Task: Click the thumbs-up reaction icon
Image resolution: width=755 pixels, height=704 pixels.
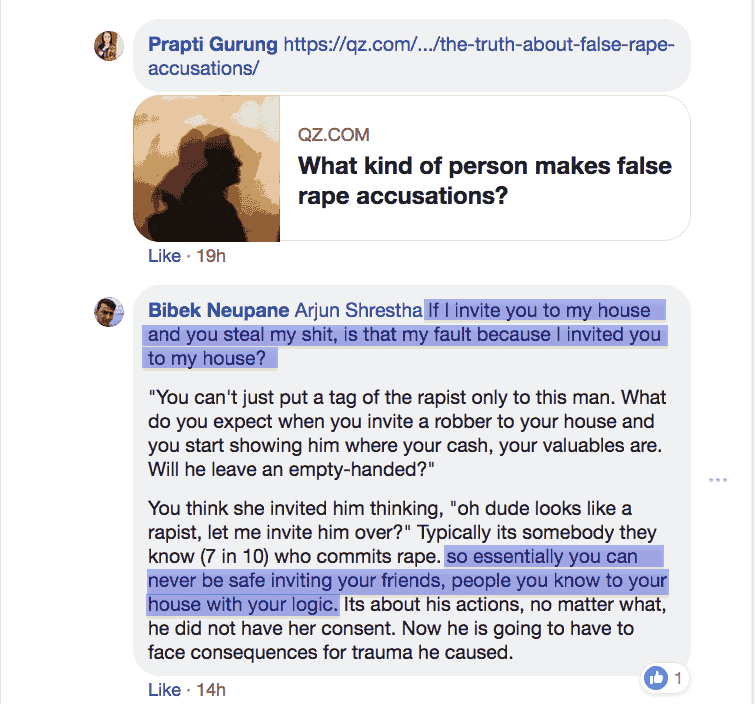Action: coord(656,678)
